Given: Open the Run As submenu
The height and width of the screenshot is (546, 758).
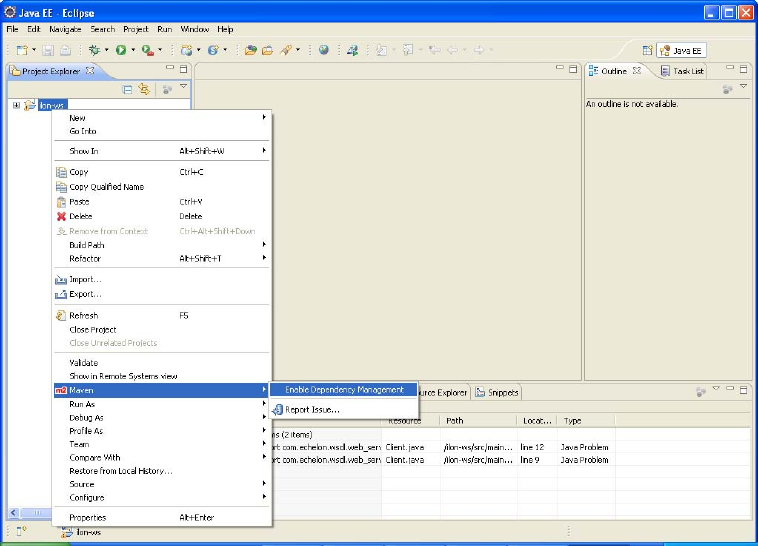Looking at the screenshot, I should (162, 404).
